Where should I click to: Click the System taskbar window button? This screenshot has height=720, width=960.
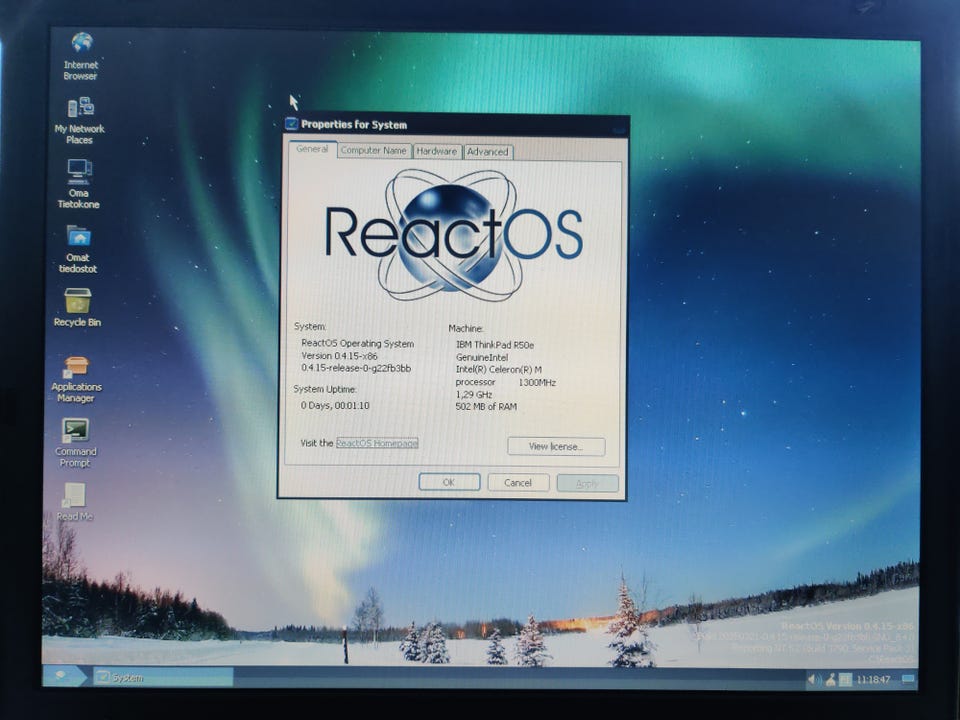tap(160, 678)
